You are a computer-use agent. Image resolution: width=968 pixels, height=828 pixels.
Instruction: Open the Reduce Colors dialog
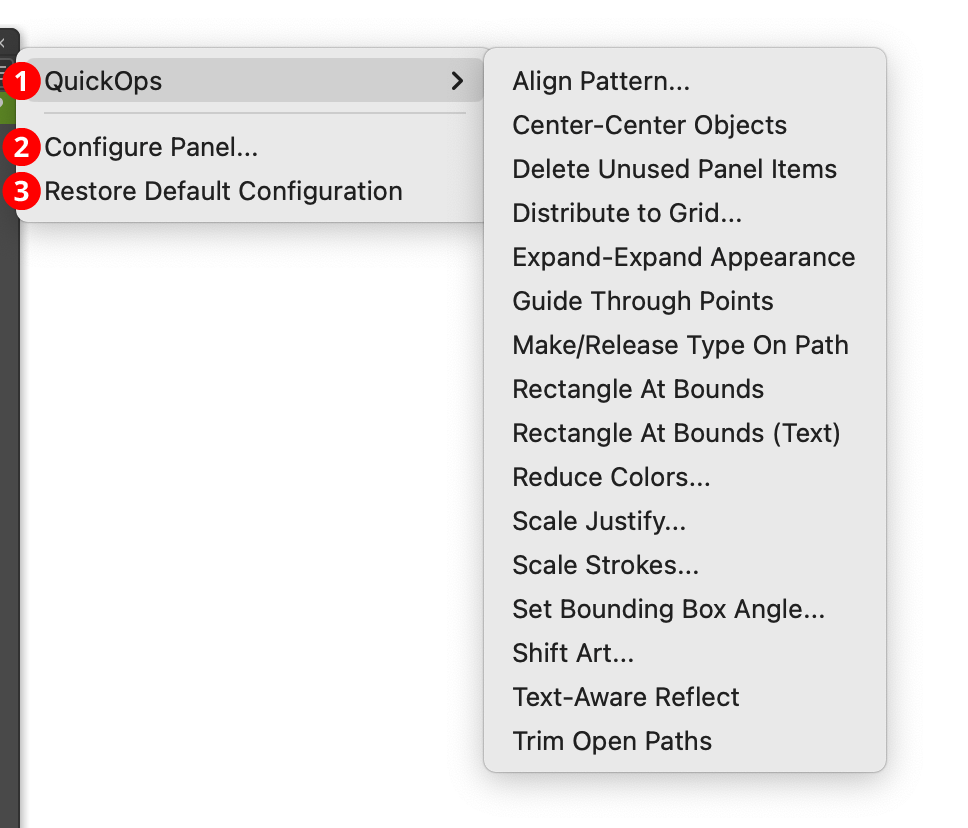pyautogui.click(x=611, y=477)
